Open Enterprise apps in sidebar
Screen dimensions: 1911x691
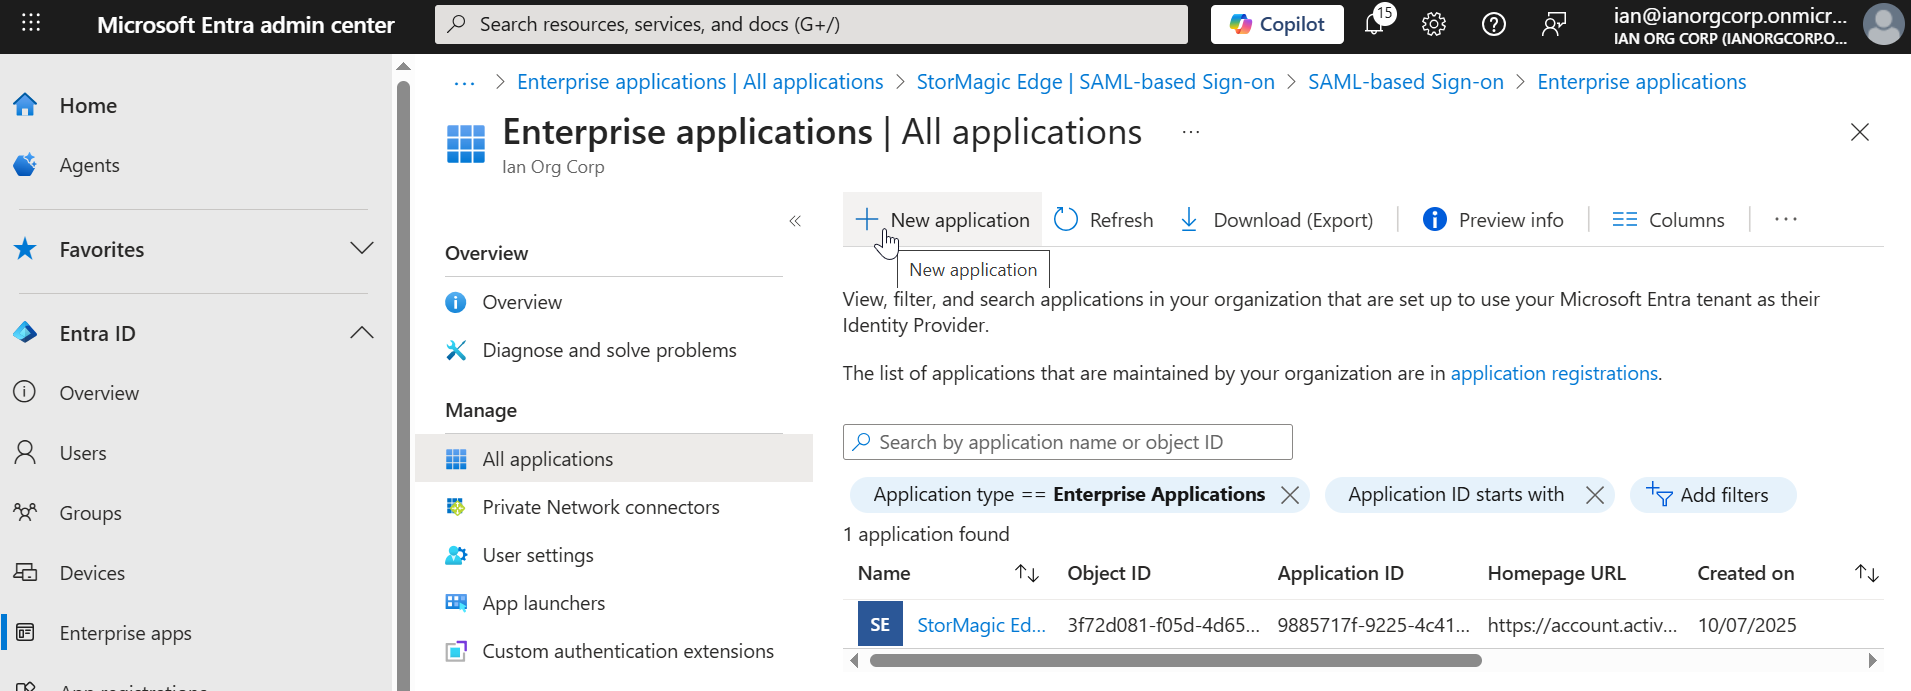[x=125, y=633]
